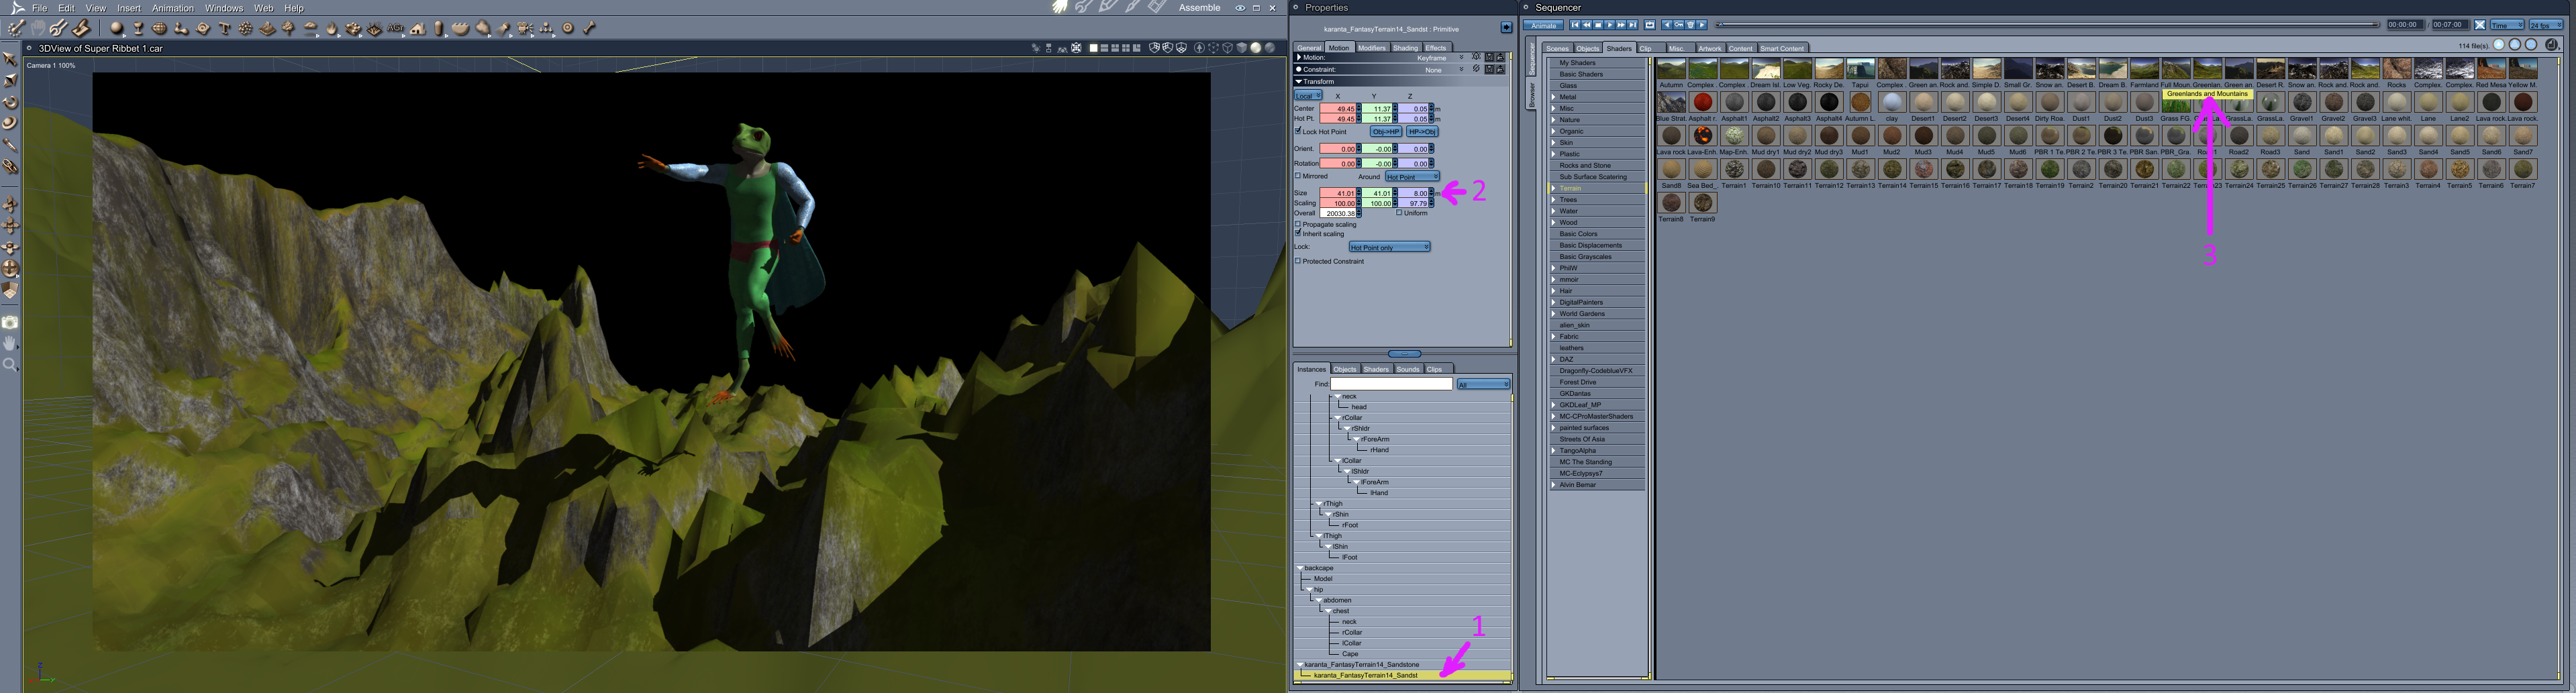Insert a sphere primitive from the toolbar
Viewport: 2576px width, 693px height.
coord(117,28)
